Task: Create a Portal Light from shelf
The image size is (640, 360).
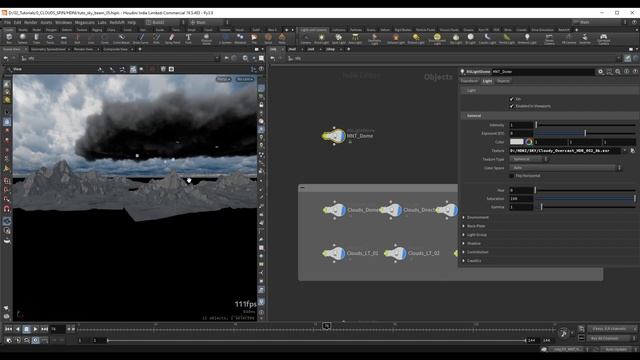Action: [507, 39]
